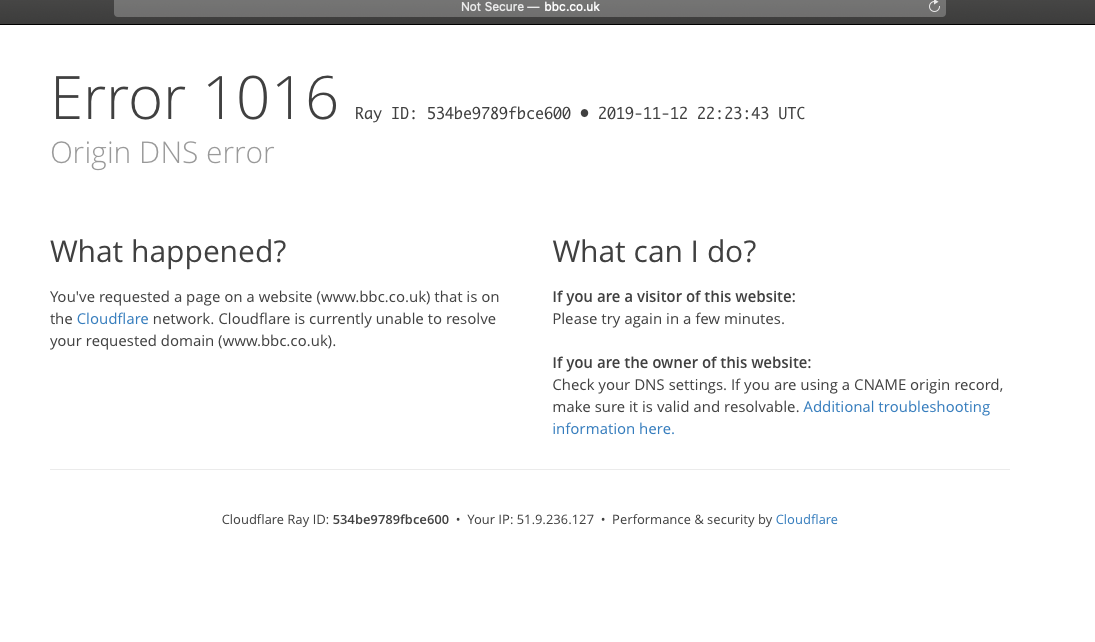The width and height of the screenshot is (1095, 642).
Task: Click the footer Cloudflare Ray ID value
Action: [390, 519]
